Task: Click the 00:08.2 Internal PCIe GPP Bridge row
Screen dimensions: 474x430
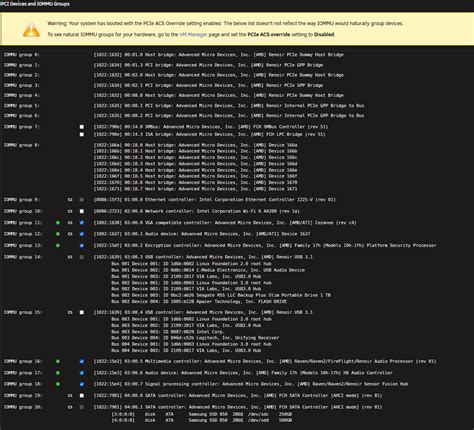Action: [x=229, y=116]
